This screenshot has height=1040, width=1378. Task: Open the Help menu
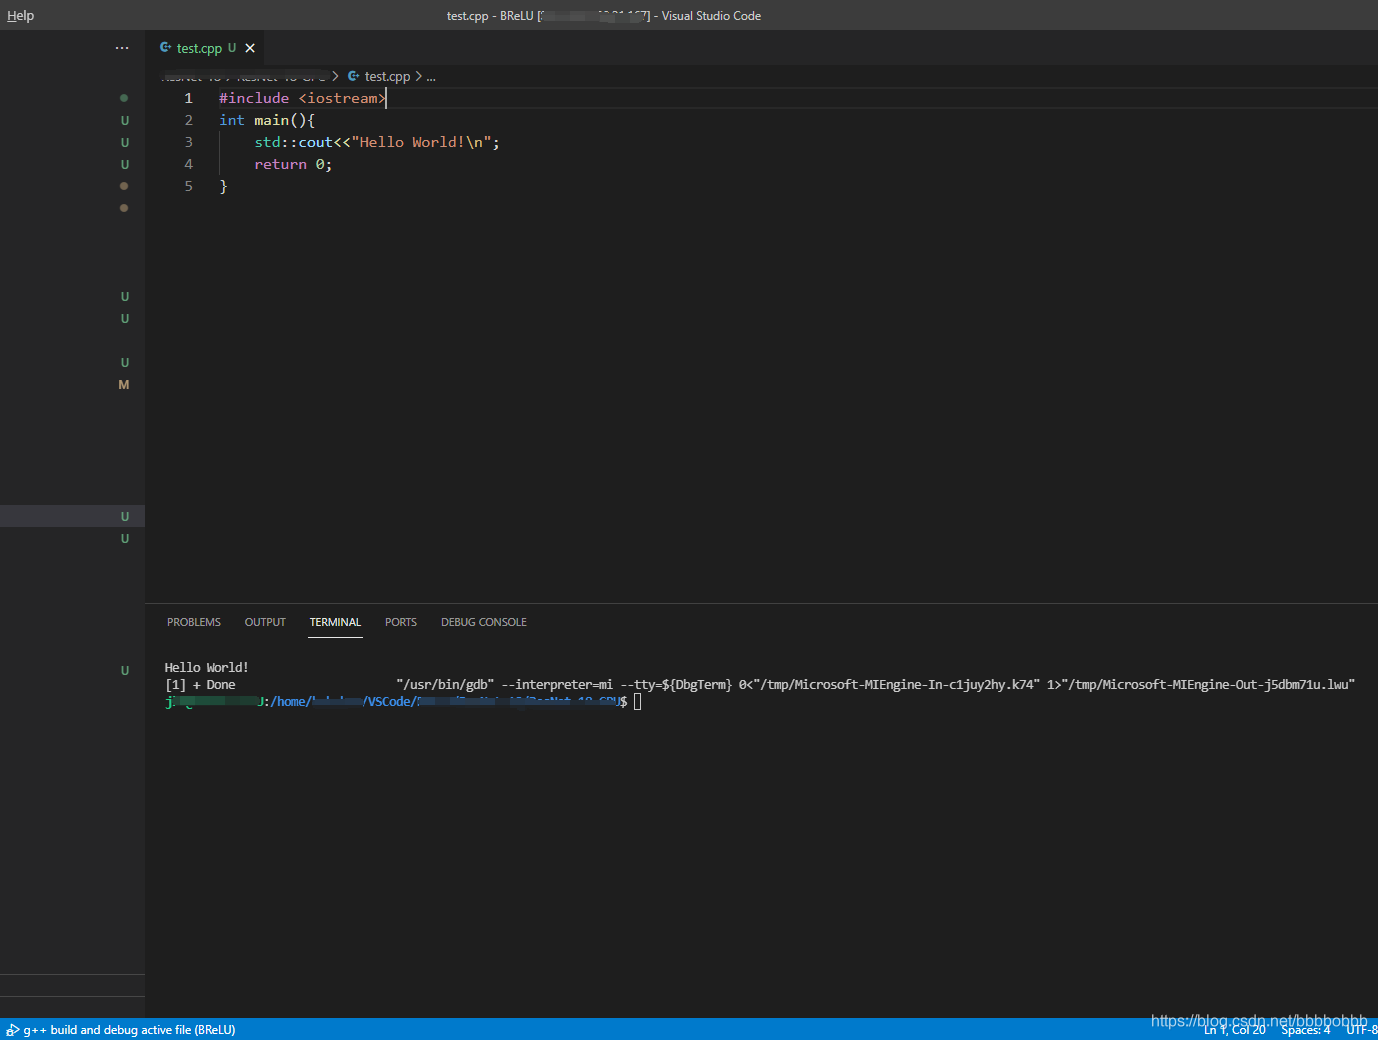[20, 15]
